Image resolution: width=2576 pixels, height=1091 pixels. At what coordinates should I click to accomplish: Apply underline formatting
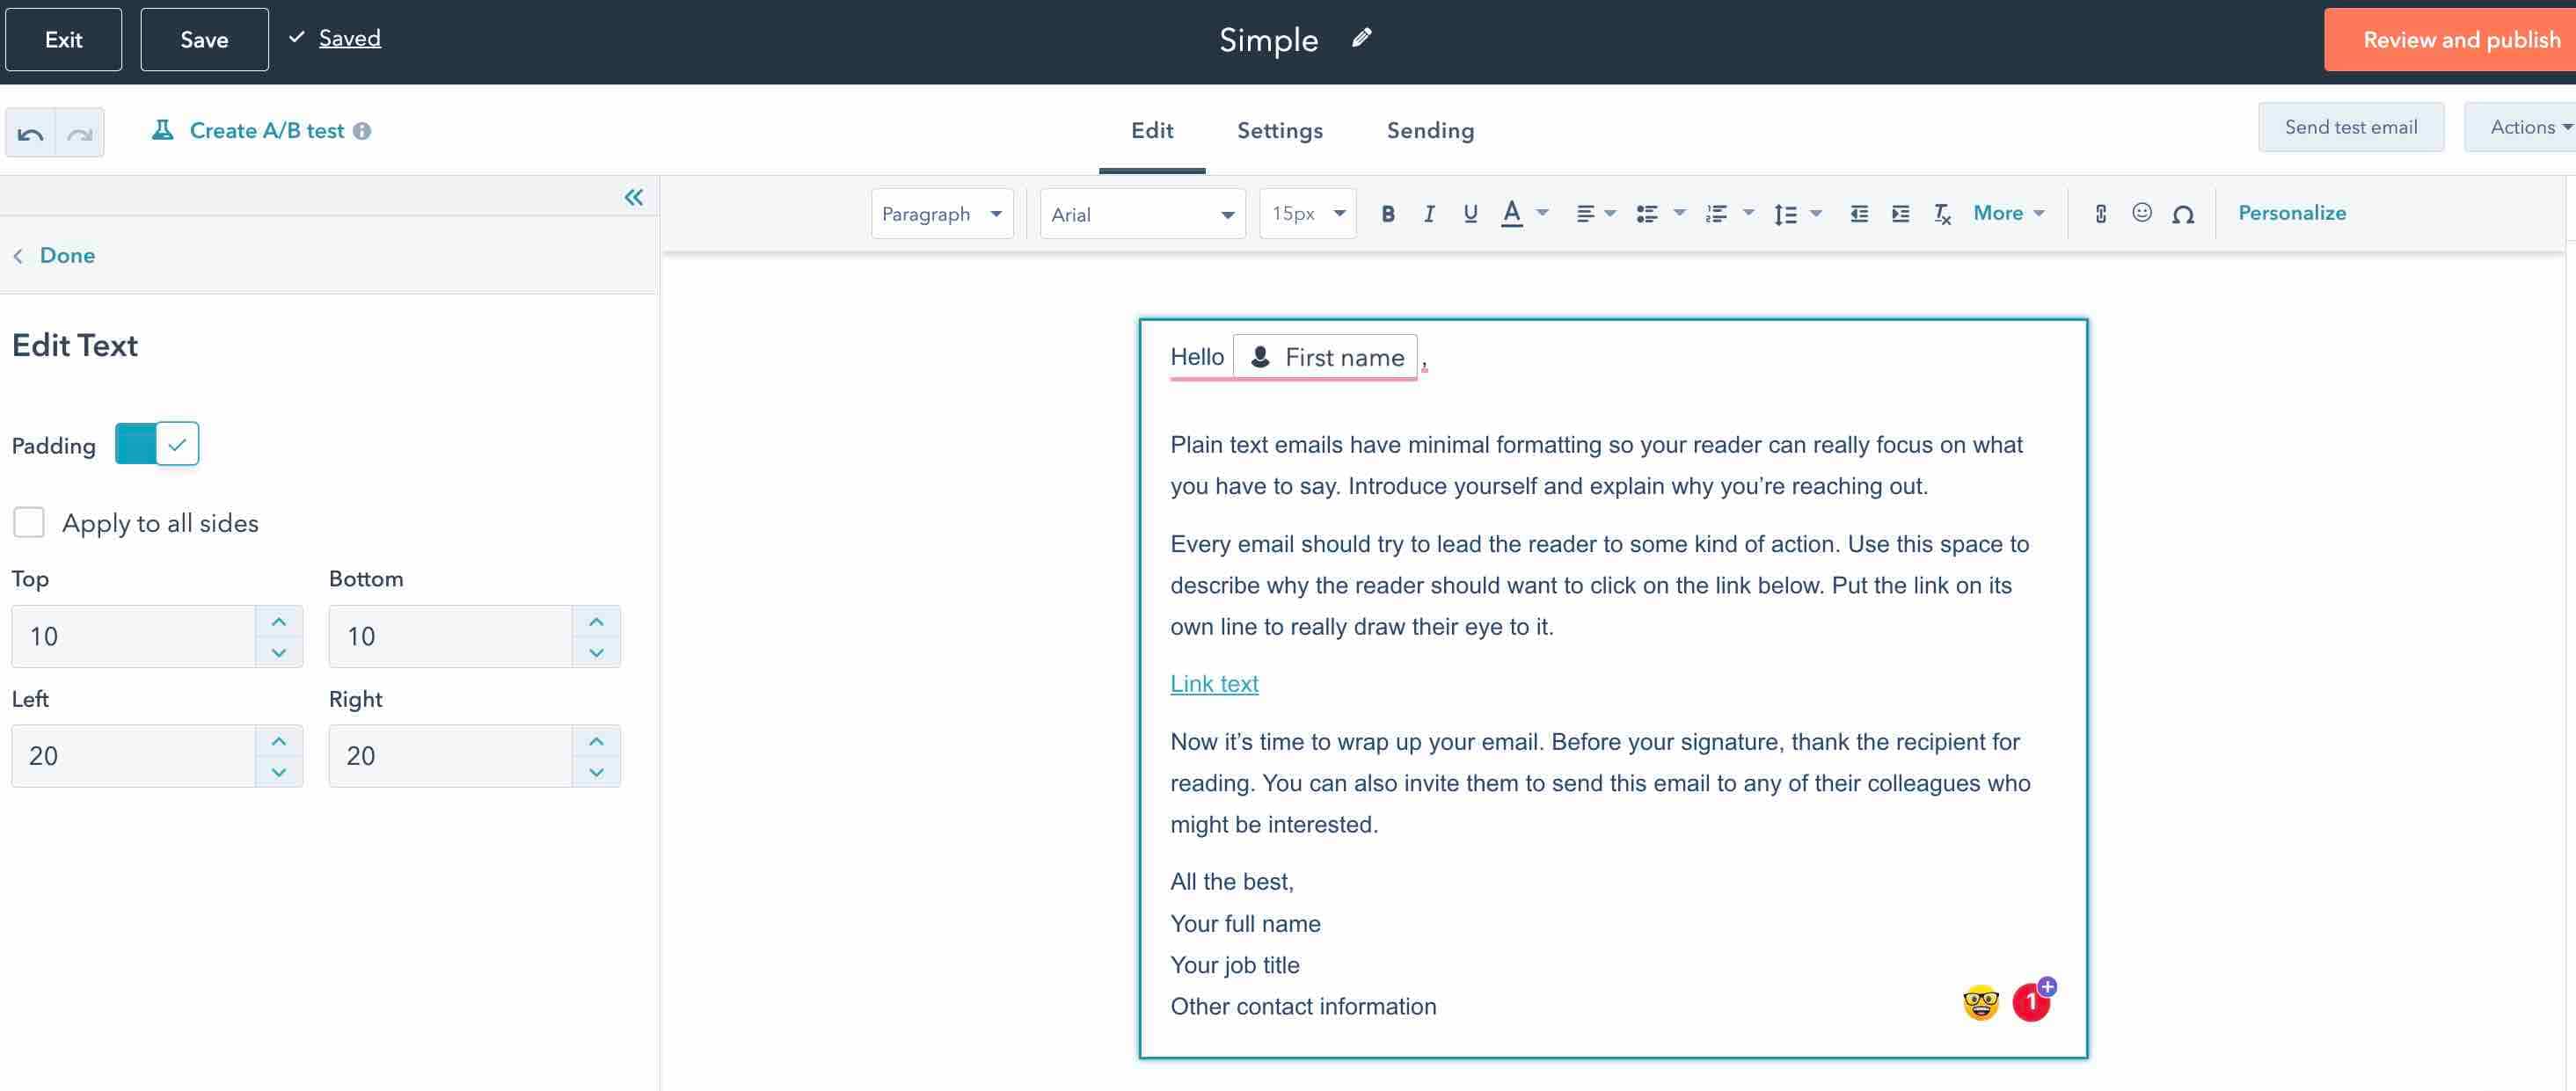(1470, 213)
